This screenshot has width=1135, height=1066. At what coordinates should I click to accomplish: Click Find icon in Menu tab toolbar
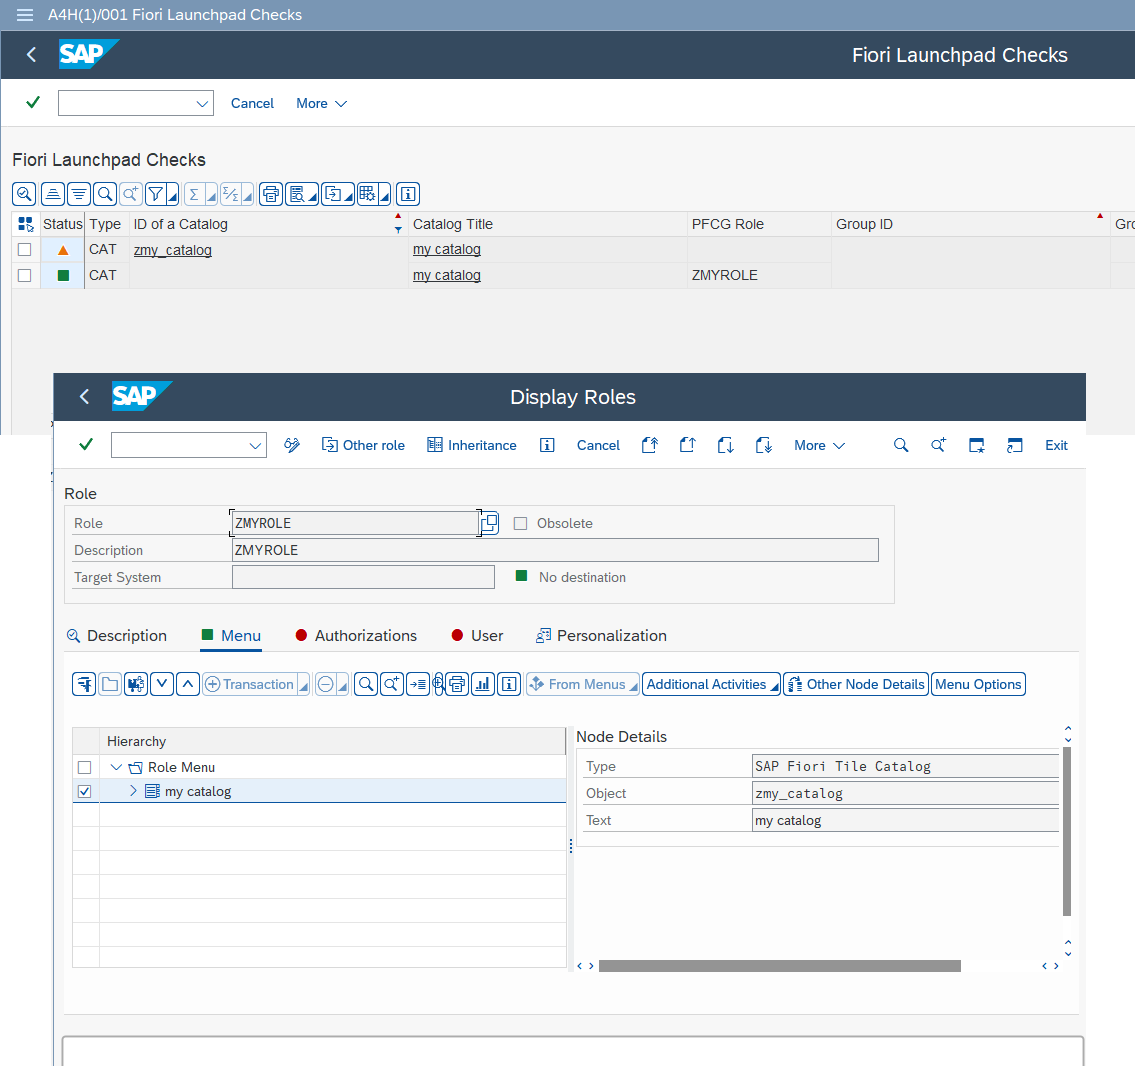pyautogui.click(x=367, y=684)
